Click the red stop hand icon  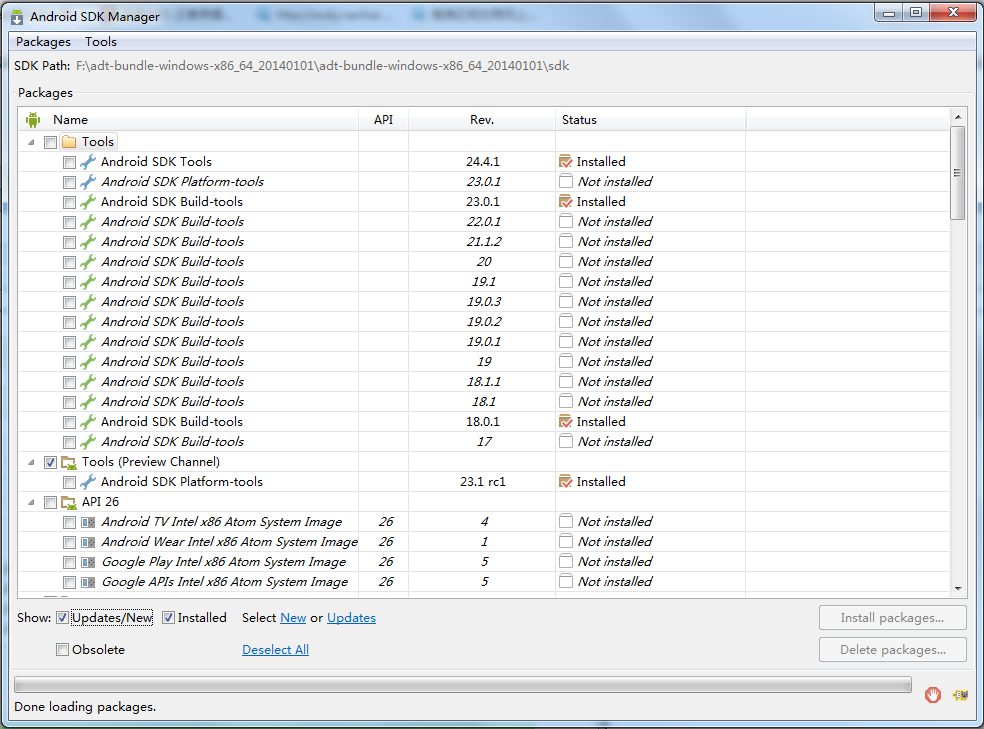(933, 695)
